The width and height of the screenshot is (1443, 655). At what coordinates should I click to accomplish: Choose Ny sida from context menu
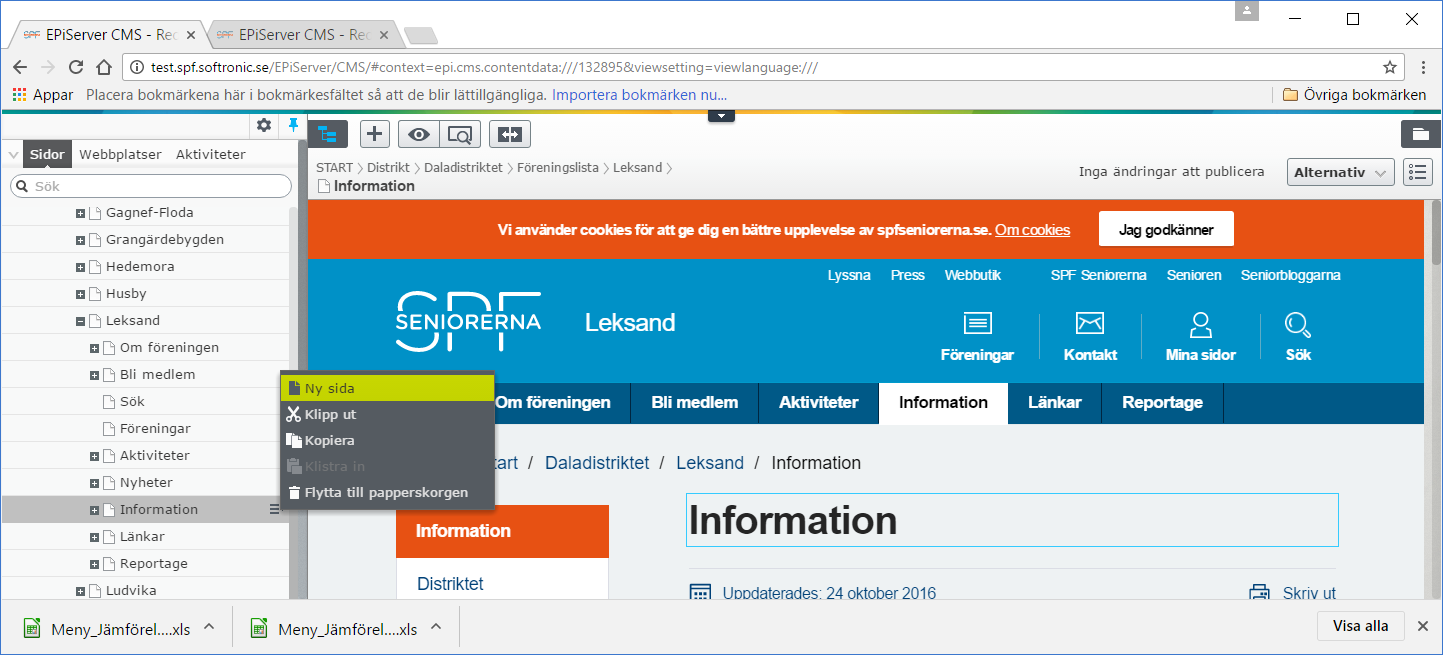pyautogui.click(x=388, y=388)
